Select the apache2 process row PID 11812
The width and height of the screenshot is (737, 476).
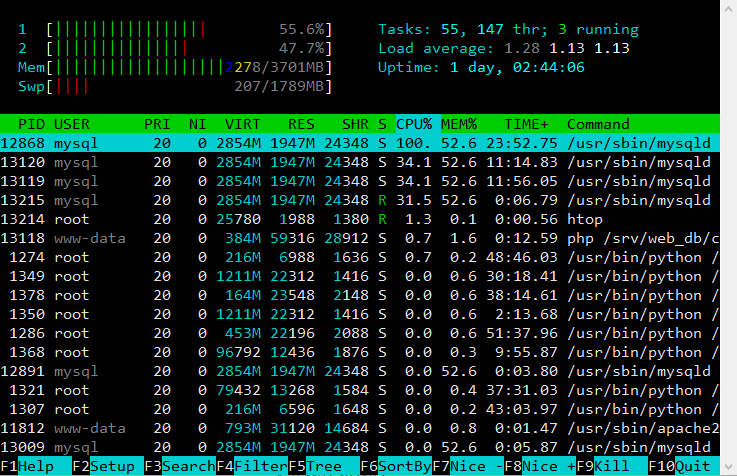point(360,428)
